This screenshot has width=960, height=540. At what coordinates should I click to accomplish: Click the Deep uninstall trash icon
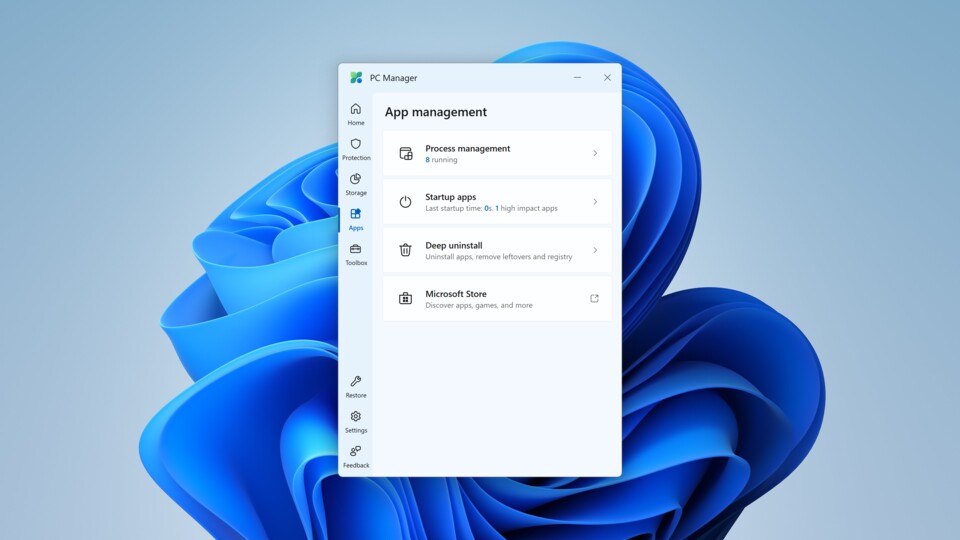tap(405, 250)
